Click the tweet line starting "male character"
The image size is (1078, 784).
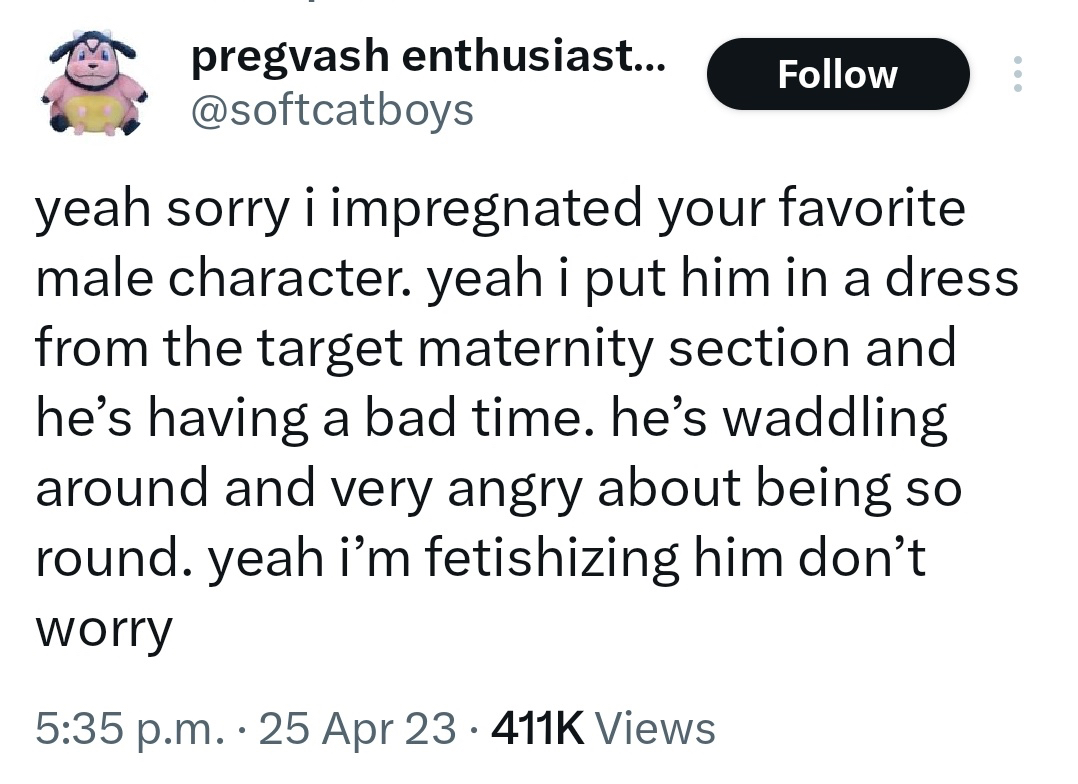tap(527, 279)
